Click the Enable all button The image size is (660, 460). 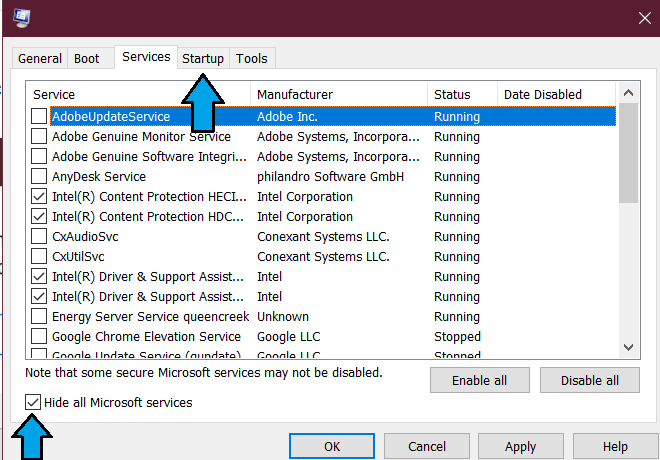(479, 380)
